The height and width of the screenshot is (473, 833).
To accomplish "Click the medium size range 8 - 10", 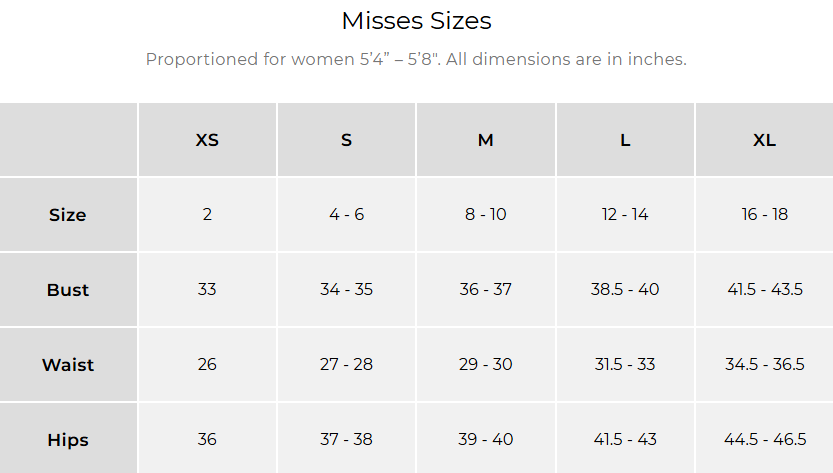I will pyautogui.click(x=485, y=215).
